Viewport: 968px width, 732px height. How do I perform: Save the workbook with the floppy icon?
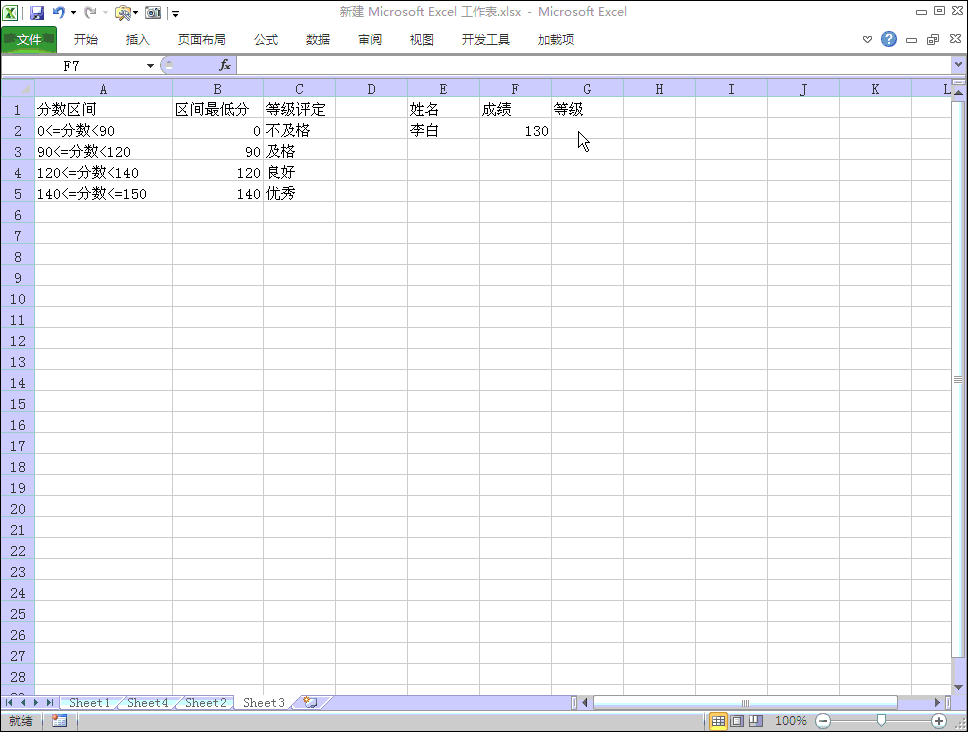[x=37, y=12]
